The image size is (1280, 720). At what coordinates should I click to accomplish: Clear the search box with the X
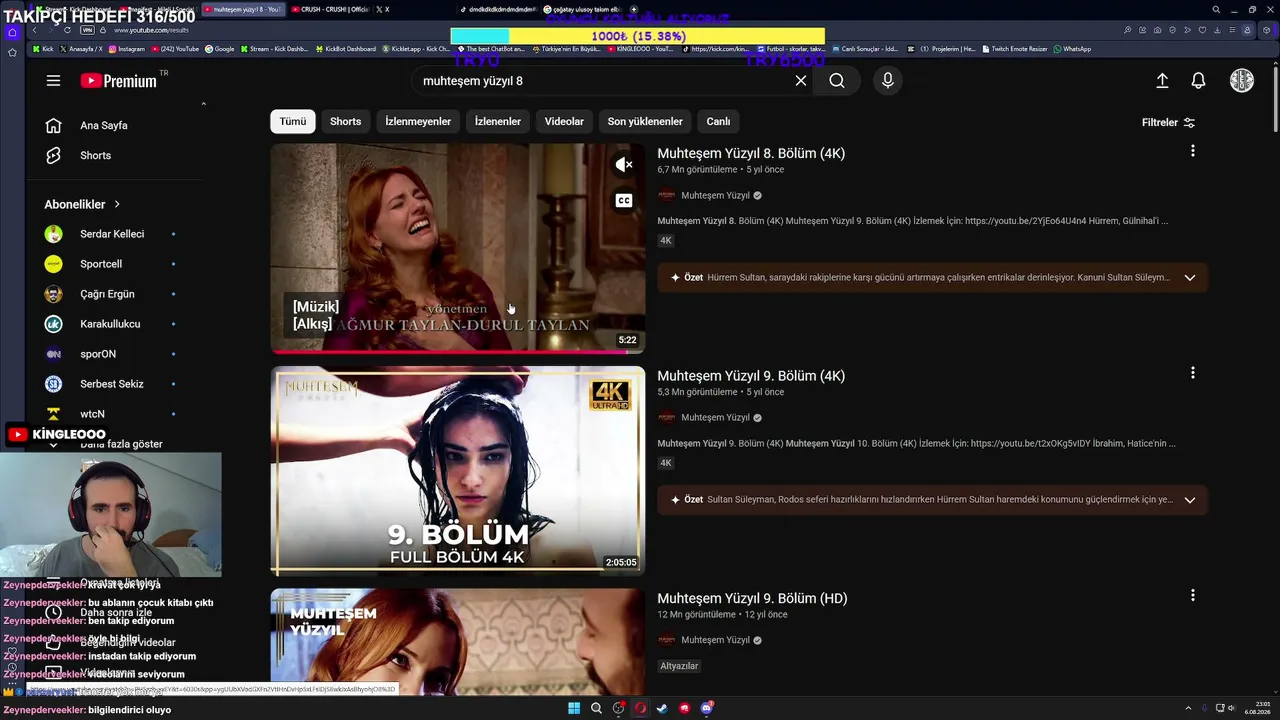tap(801, 81)
